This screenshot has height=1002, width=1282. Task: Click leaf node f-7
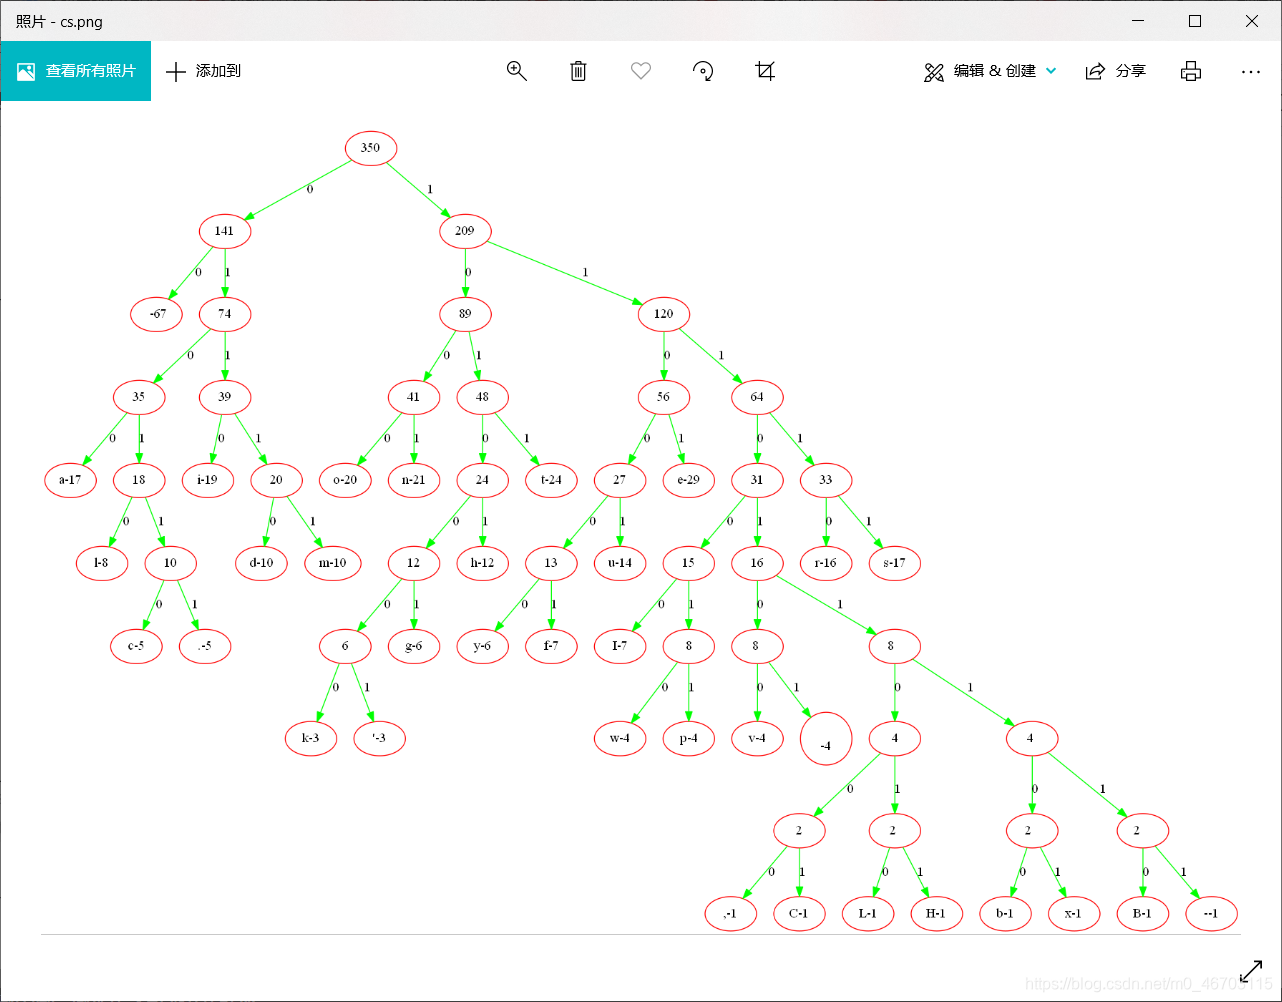pos(551,646)
